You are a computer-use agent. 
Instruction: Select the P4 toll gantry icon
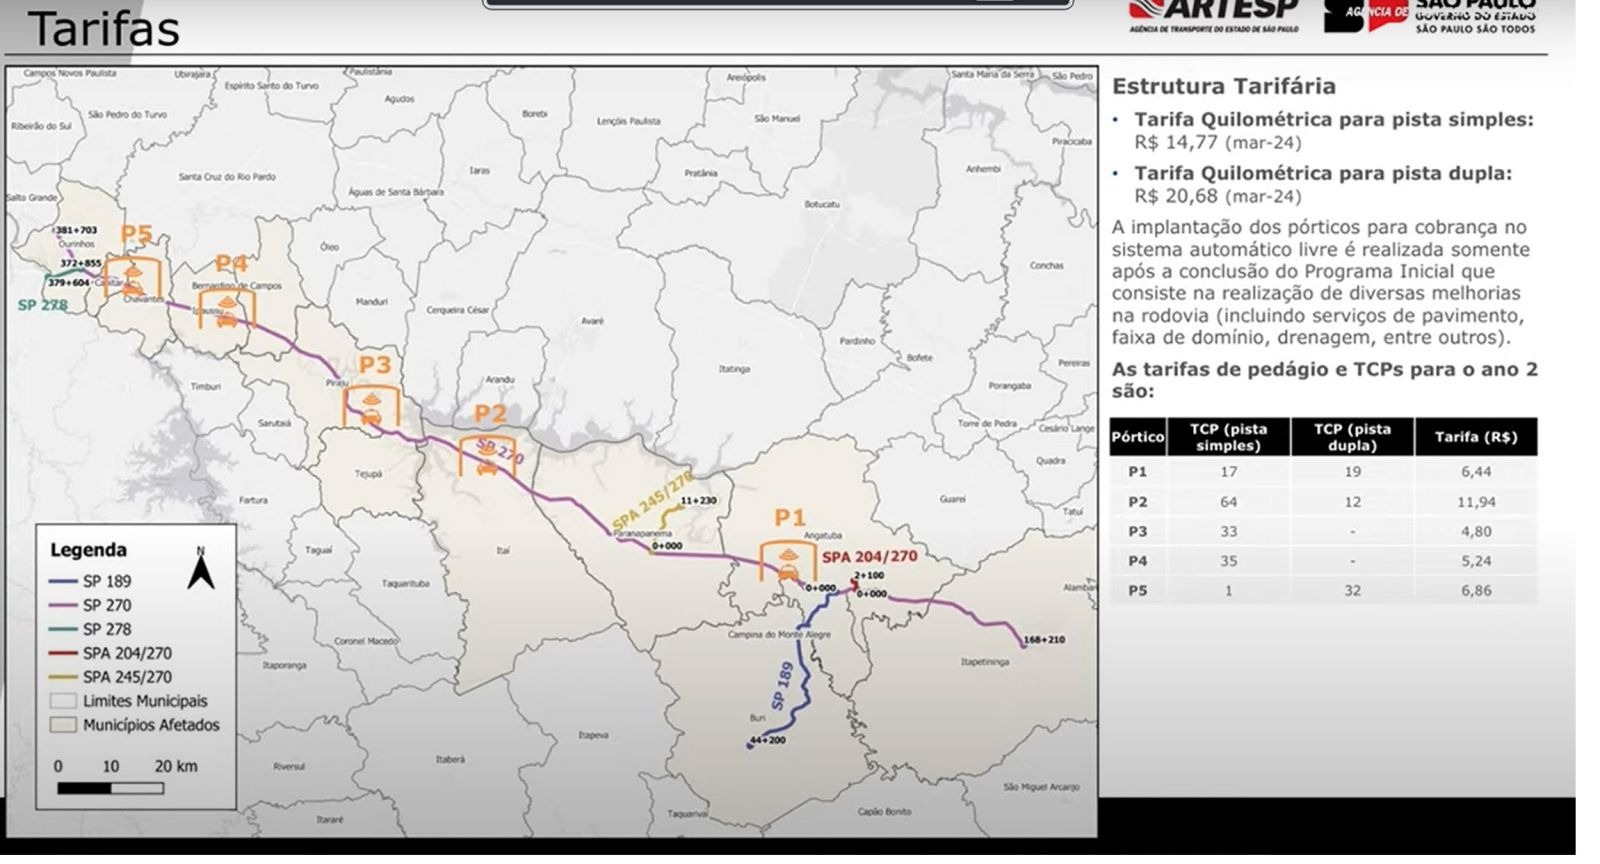pyautogui.click(x=227, y=310)
